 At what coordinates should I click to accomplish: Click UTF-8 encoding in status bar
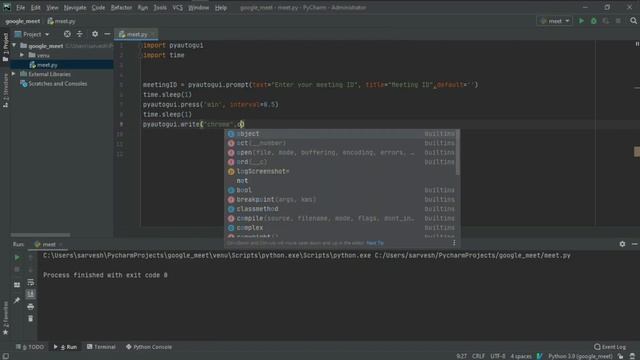[x=498, y=356]
